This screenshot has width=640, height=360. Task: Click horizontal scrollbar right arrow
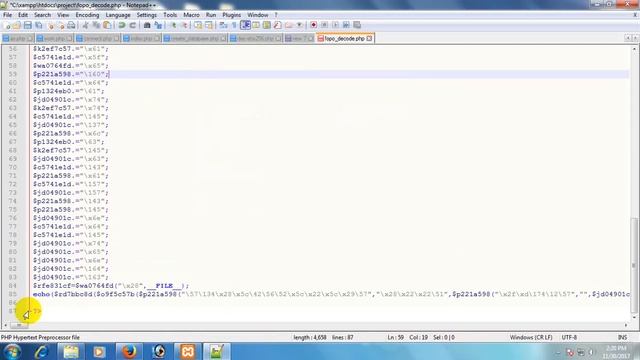[626, 325]
